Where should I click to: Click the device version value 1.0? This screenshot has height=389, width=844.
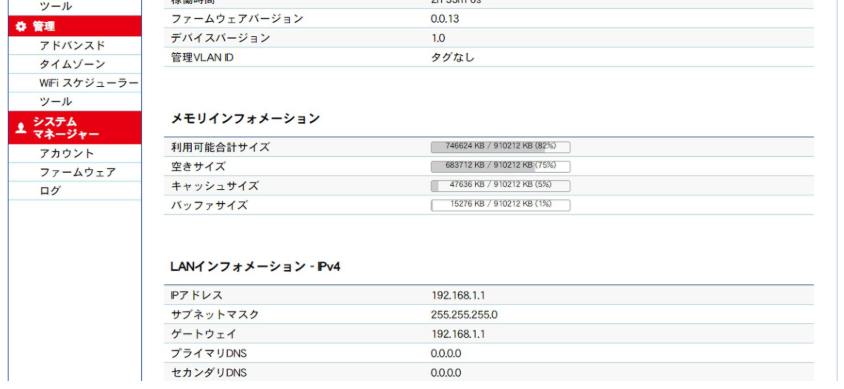pos(438,38)
